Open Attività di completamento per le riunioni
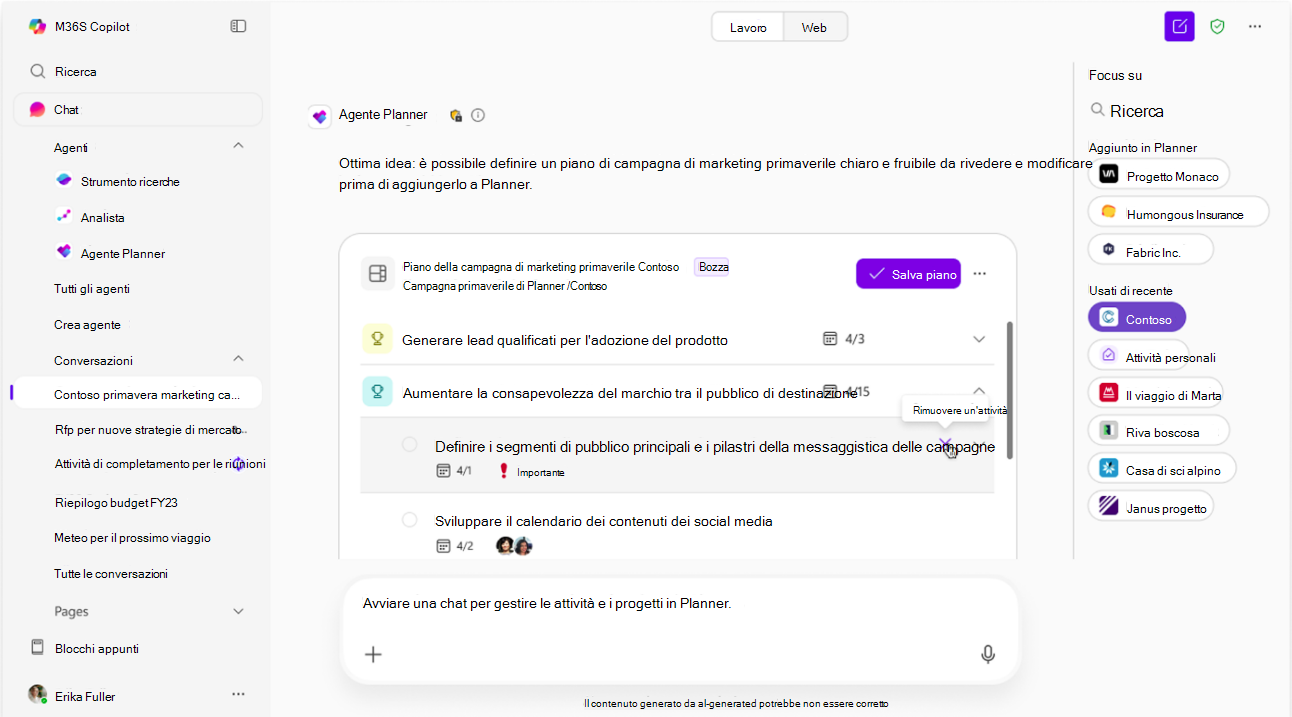 (x=160, y=463)
